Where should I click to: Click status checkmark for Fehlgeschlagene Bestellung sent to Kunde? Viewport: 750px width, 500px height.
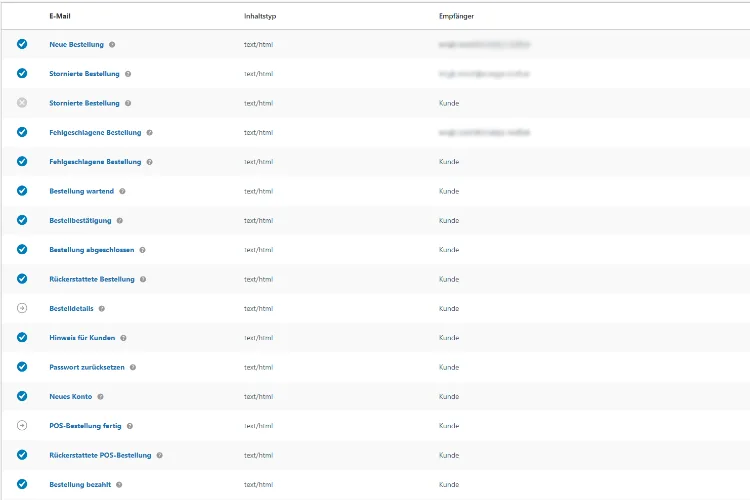[x=22, y=161]
